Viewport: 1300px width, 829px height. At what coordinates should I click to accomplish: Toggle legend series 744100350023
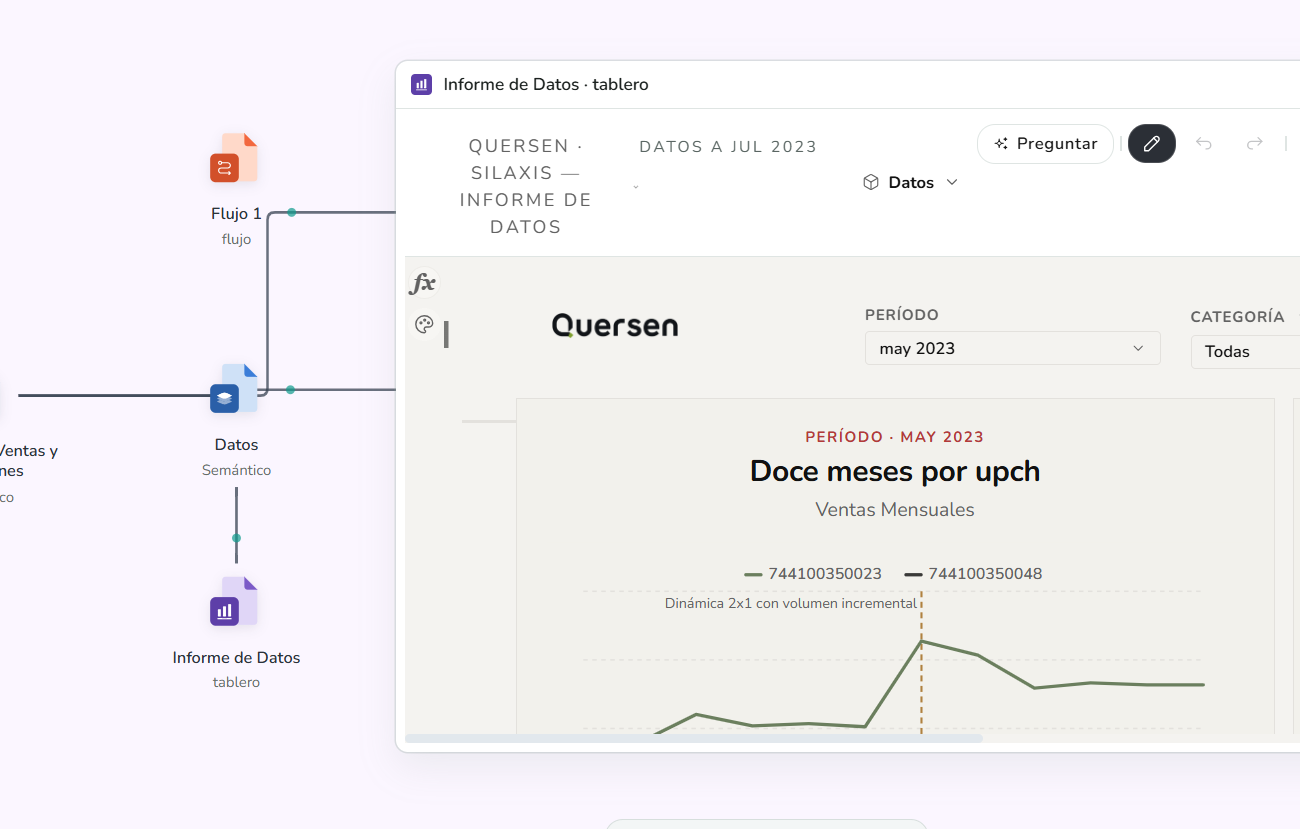click(x=813, y=574)
